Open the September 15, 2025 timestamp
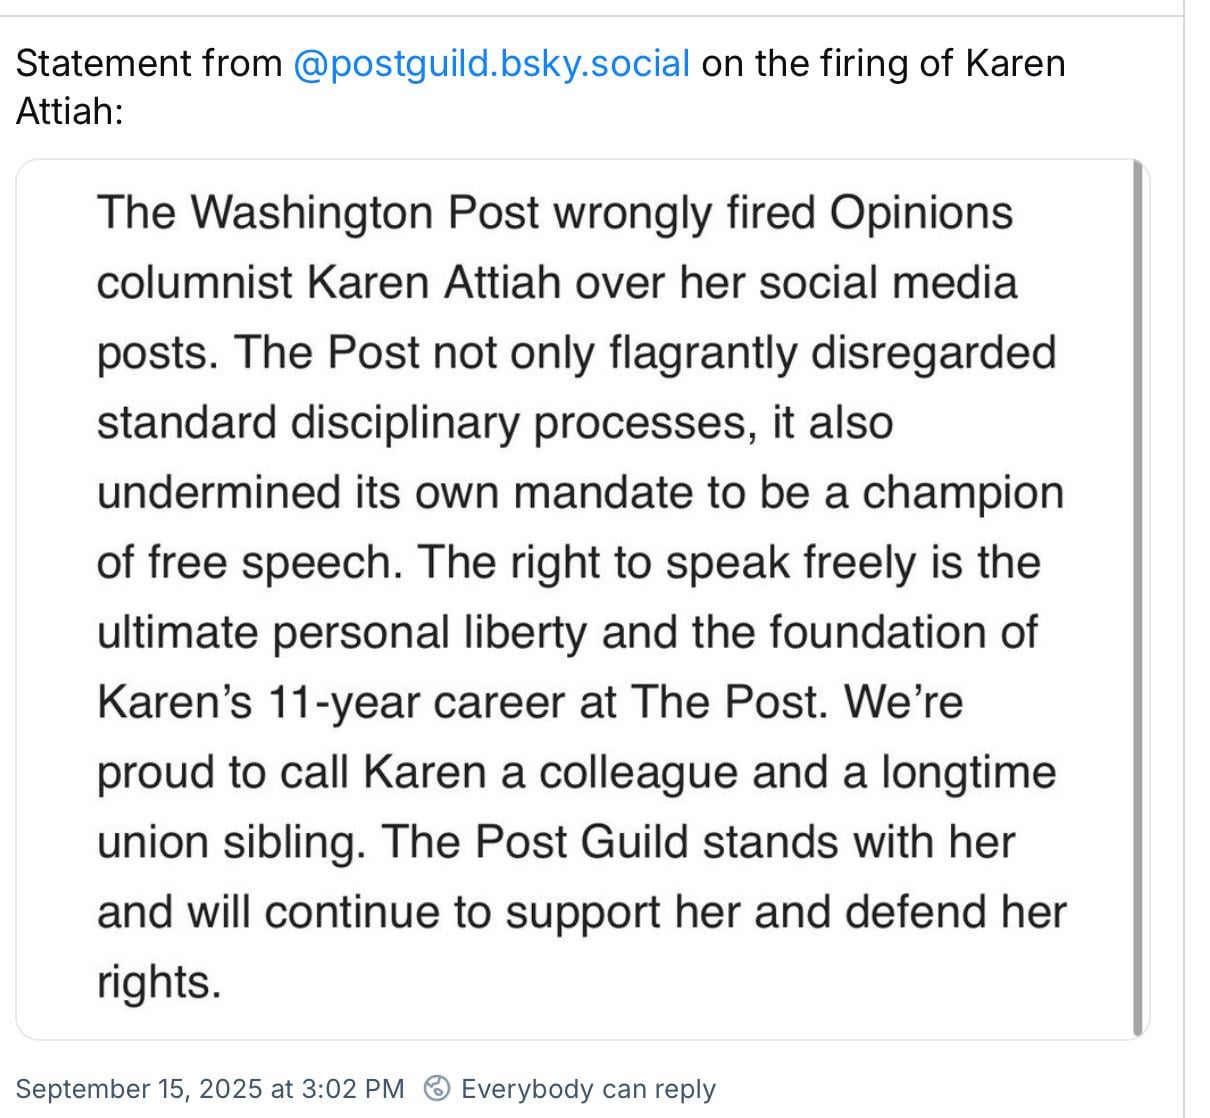 click(x=210, y=1089)
